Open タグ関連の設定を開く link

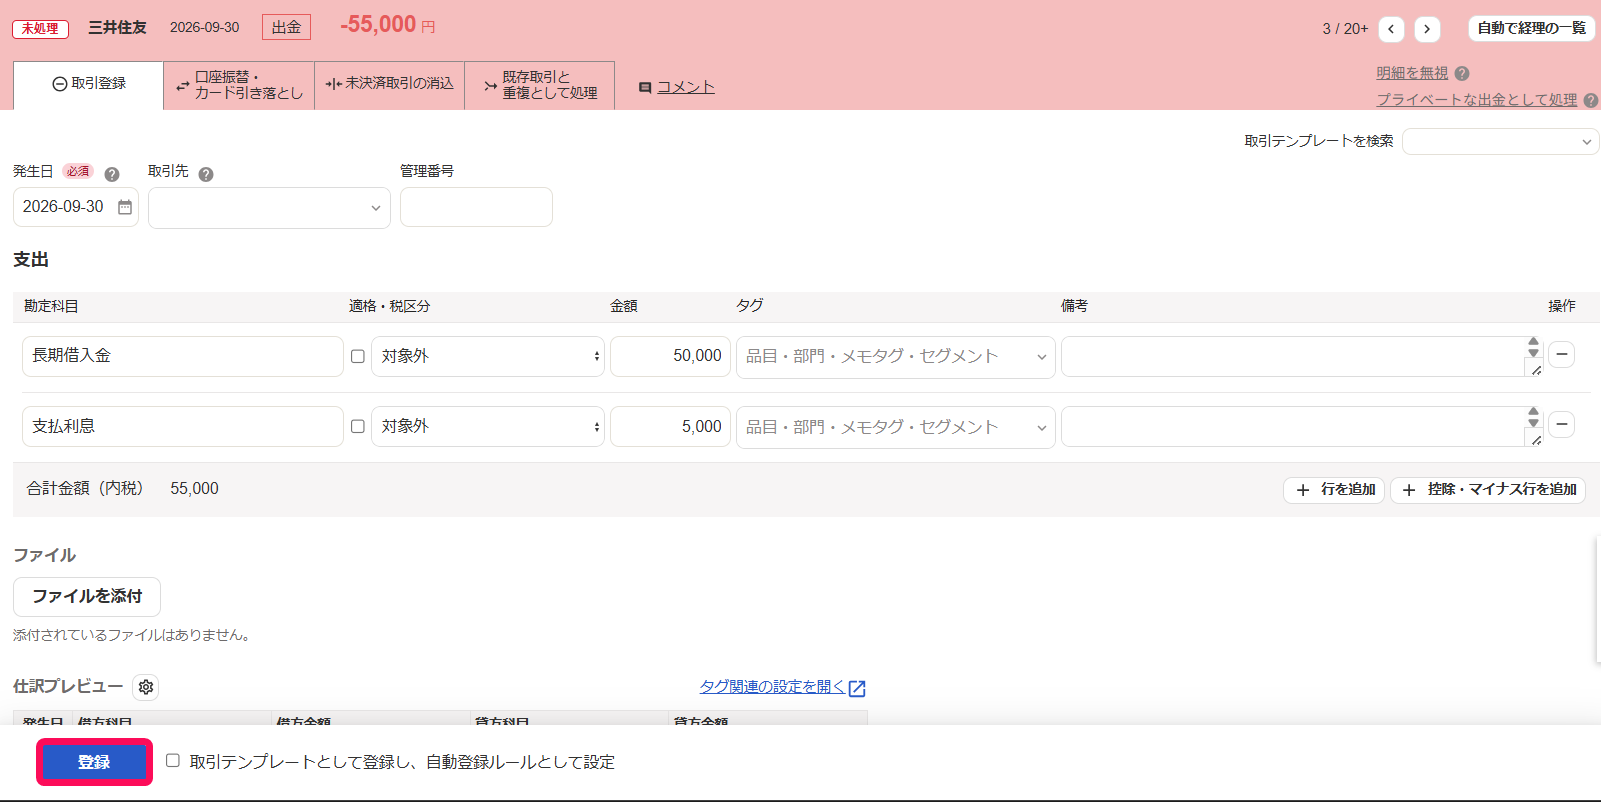pyautogui.click(x=772, y=686)
